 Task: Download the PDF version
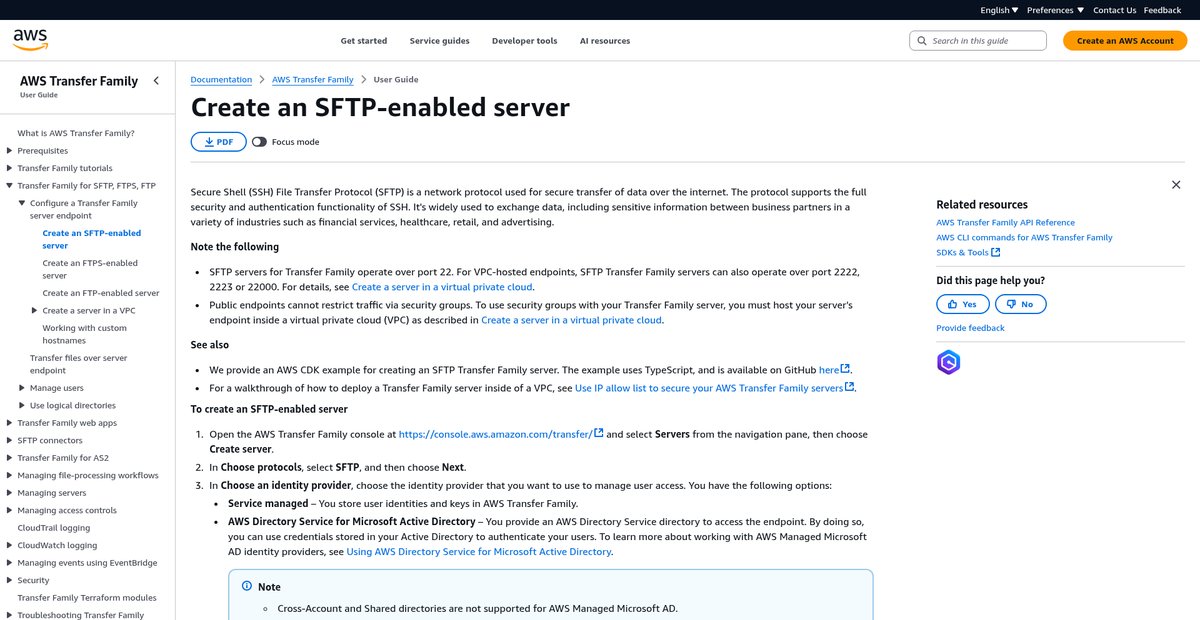(x=218, y=142)
